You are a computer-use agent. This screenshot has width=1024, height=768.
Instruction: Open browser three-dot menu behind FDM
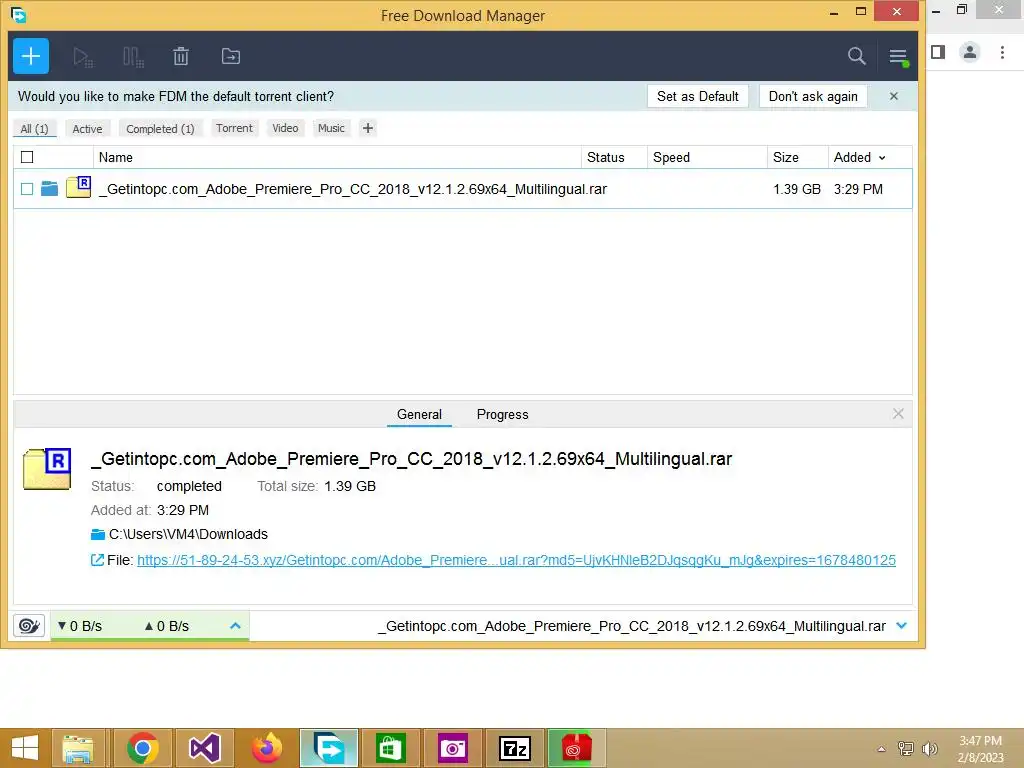click(x=1002, y=52)
